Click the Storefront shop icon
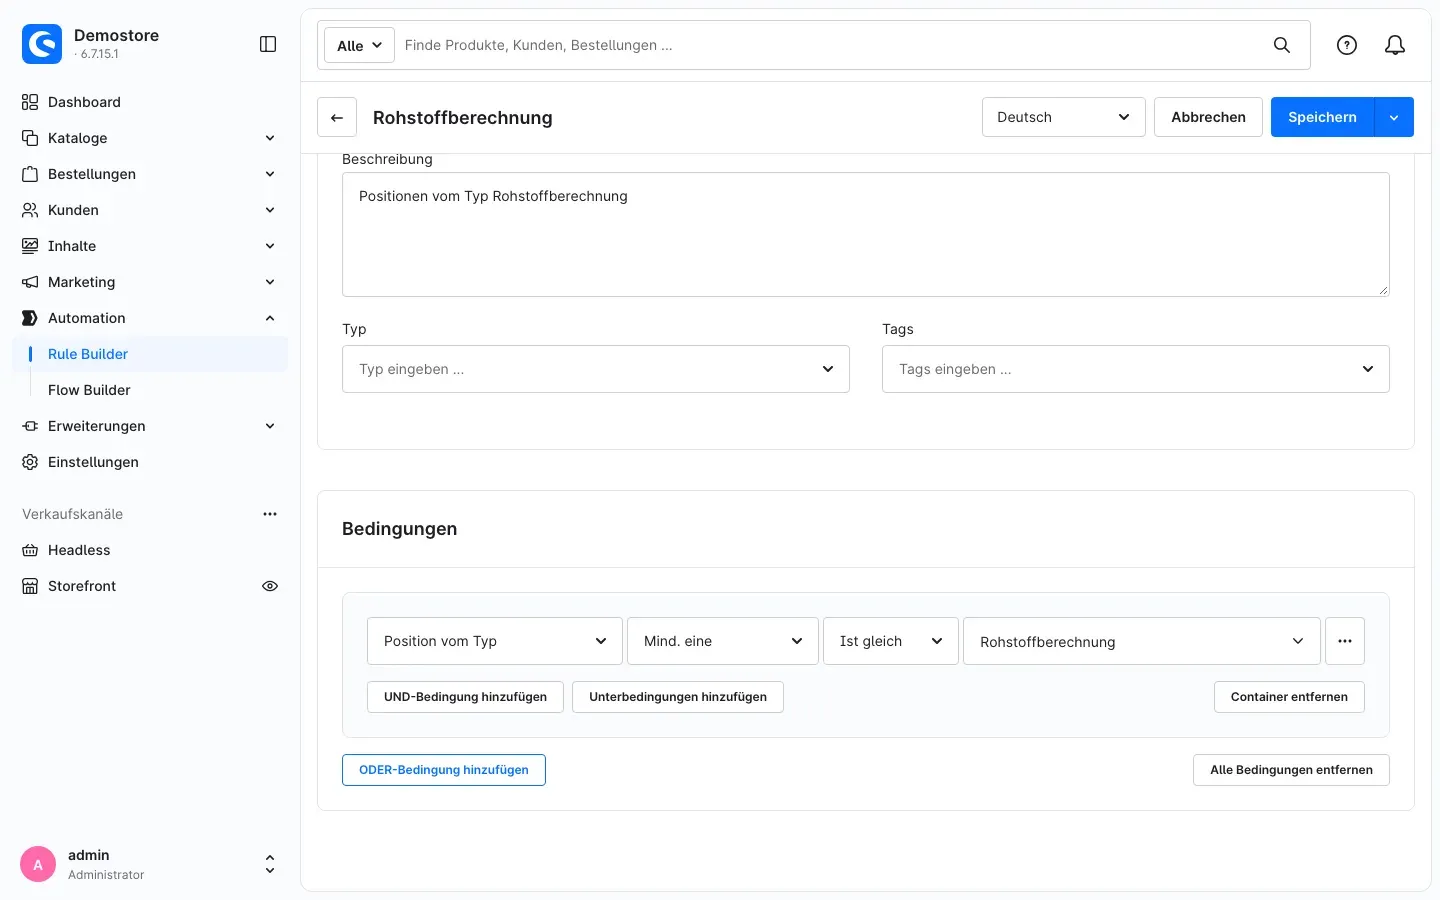The image size is (1440, 900). pos(30,586)
